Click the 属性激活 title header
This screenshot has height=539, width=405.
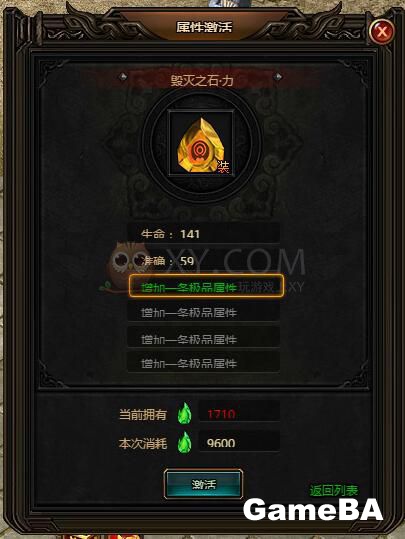click(x=204, y=27)
